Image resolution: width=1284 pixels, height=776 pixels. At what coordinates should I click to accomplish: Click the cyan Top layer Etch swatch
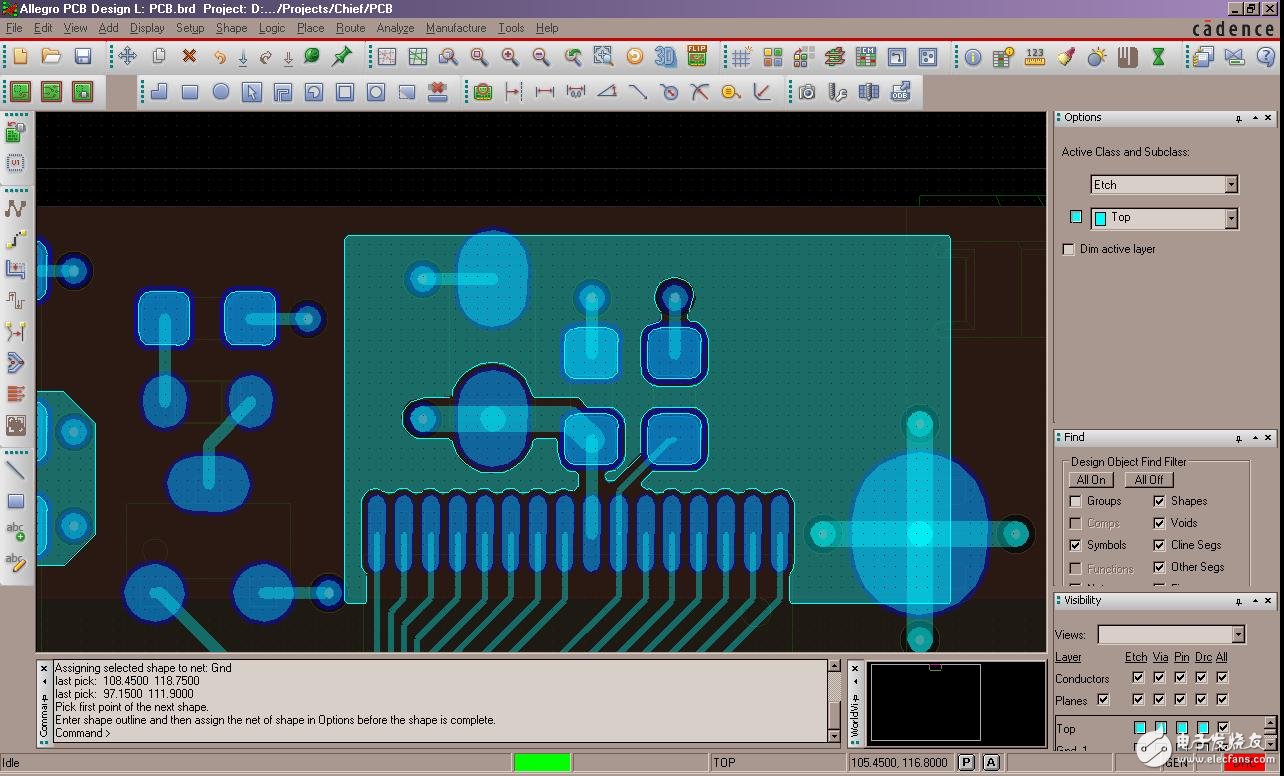click(x=1140, y=728)
